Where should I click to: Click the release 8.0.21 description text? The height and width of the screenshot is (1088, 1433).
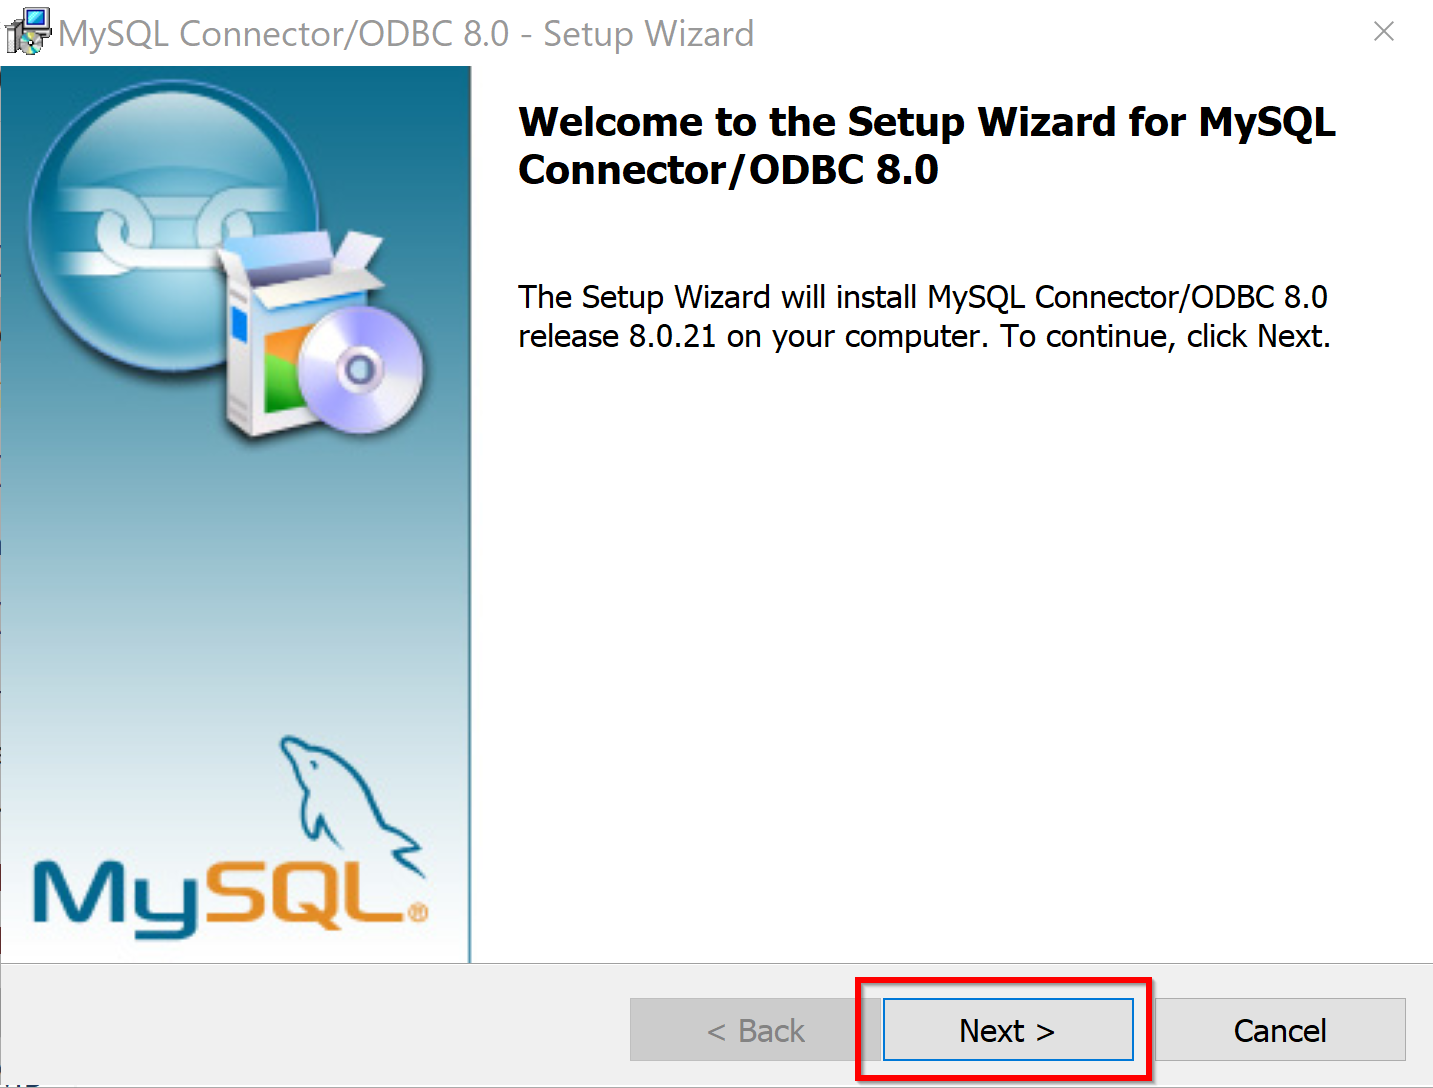[923, 316]
